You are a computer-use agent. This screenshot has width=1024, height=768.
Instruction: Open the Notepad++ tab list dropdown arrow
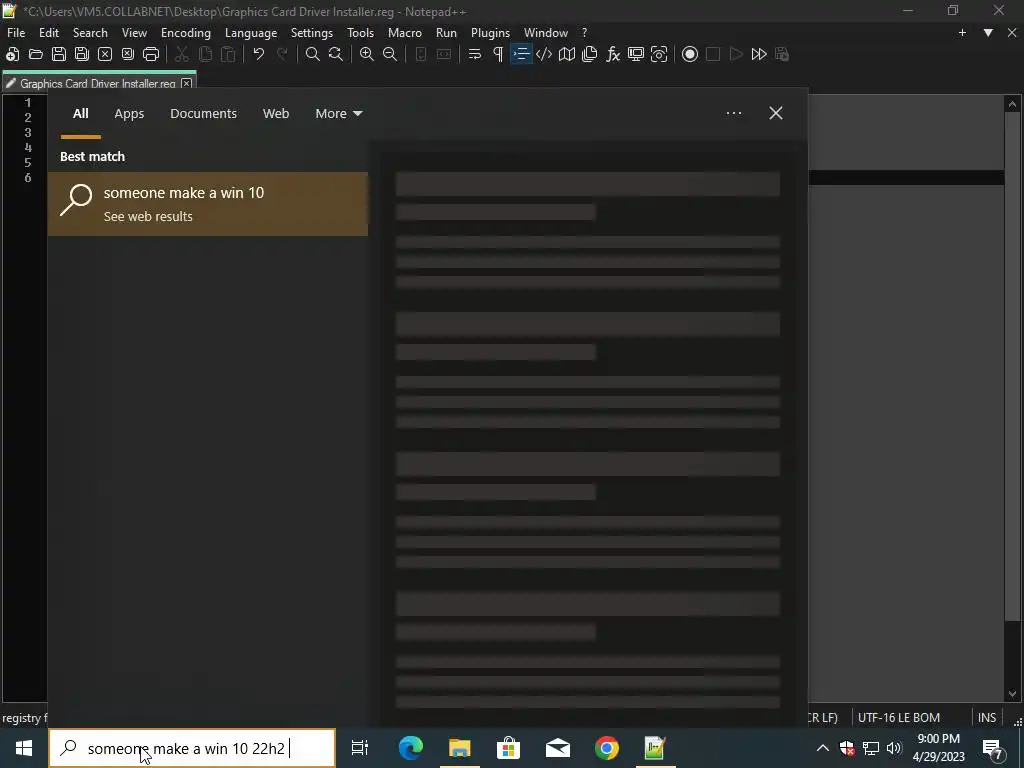988,33
